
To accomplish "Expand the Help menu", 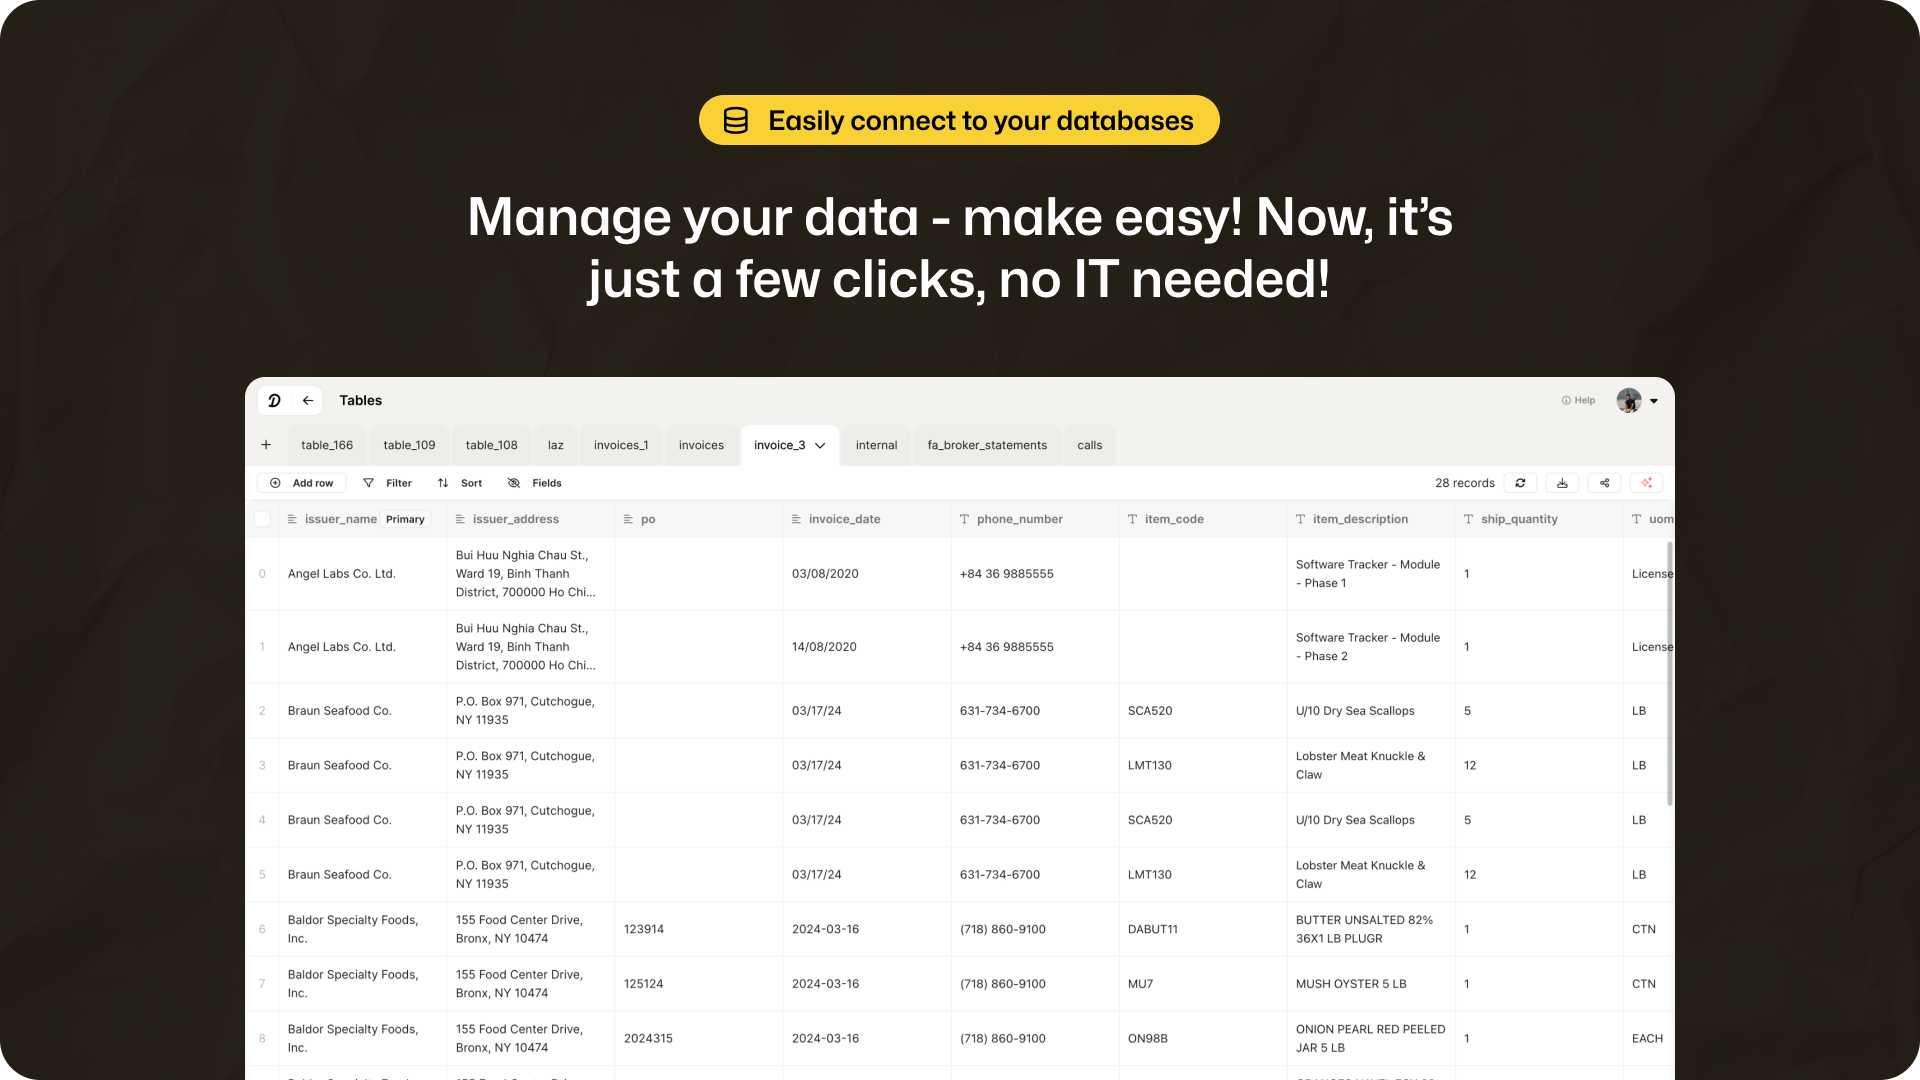I will tap(1578, 400).
